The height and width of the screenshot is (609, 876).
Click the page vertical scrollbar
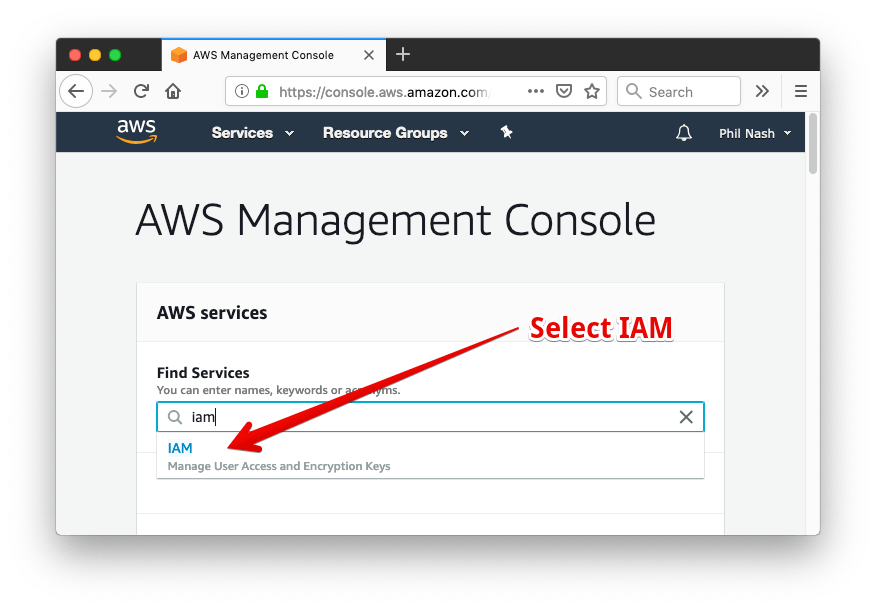813,144
